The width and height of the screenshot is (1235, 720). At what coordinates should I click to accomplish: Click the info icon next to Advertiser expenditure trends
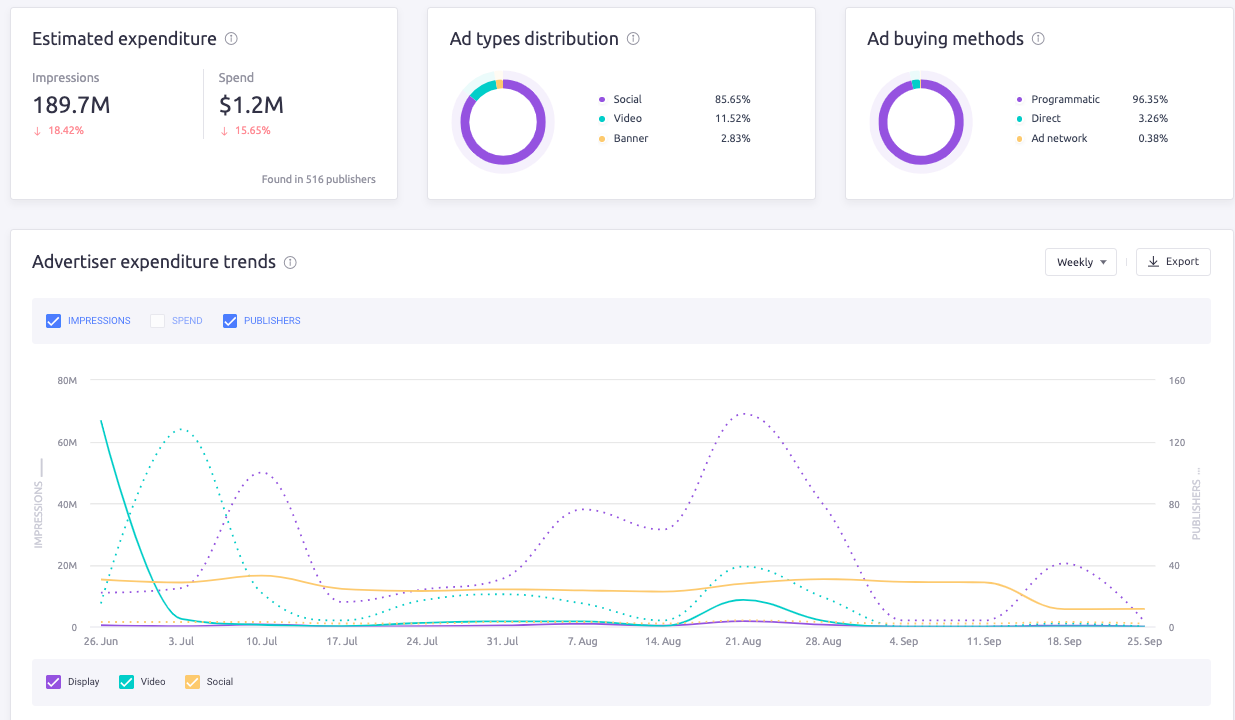(290, 262)
